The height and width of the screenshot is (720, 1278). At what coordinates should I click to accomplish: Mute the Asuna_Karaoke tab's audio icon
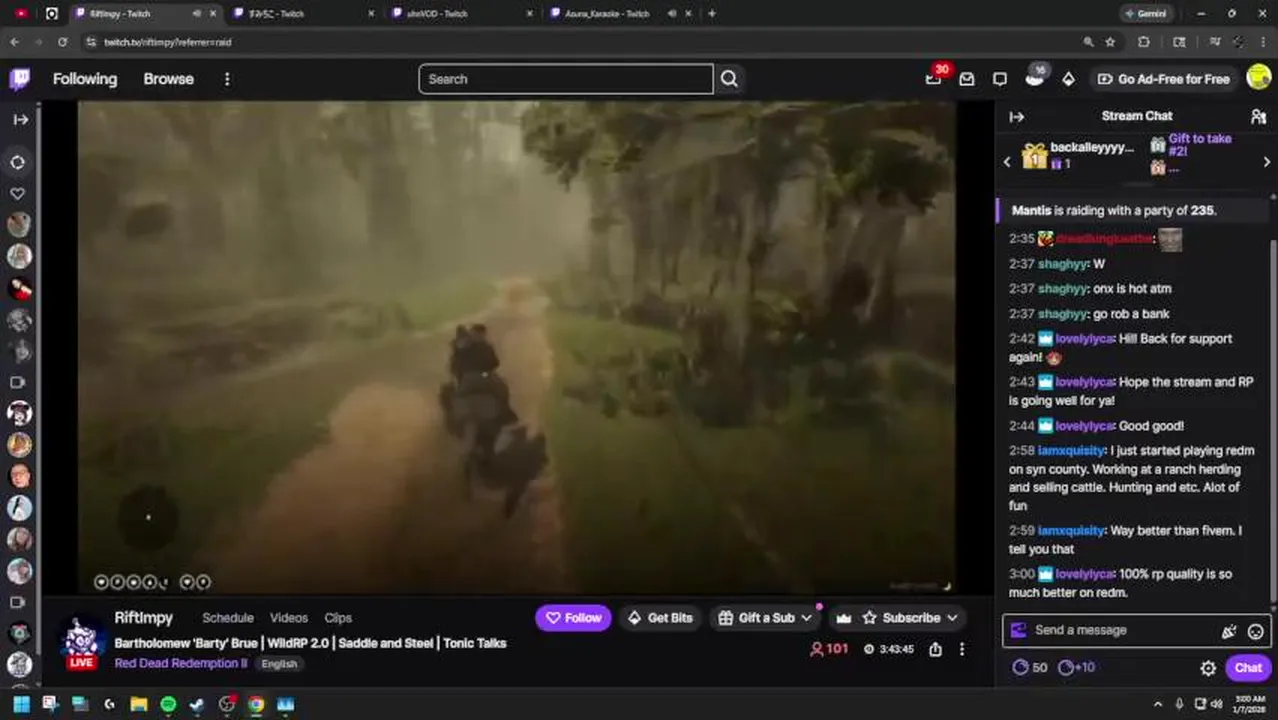click(672, 14)
